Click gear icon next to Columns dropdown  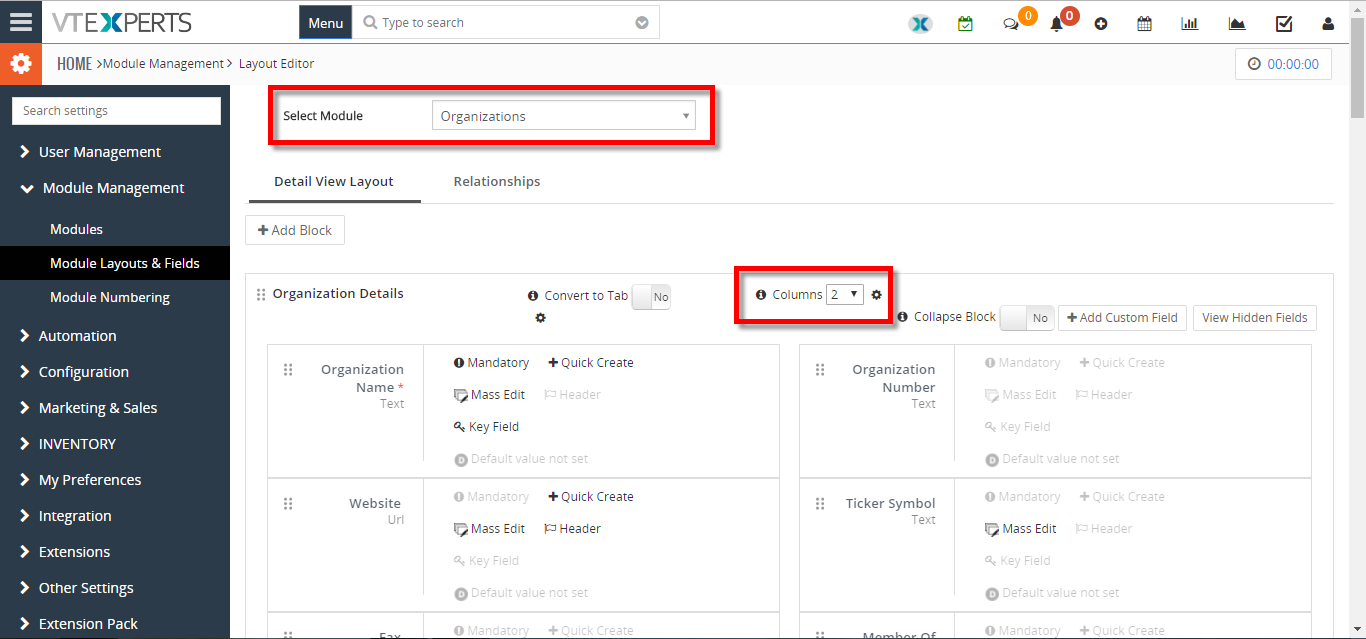[877, 294]
